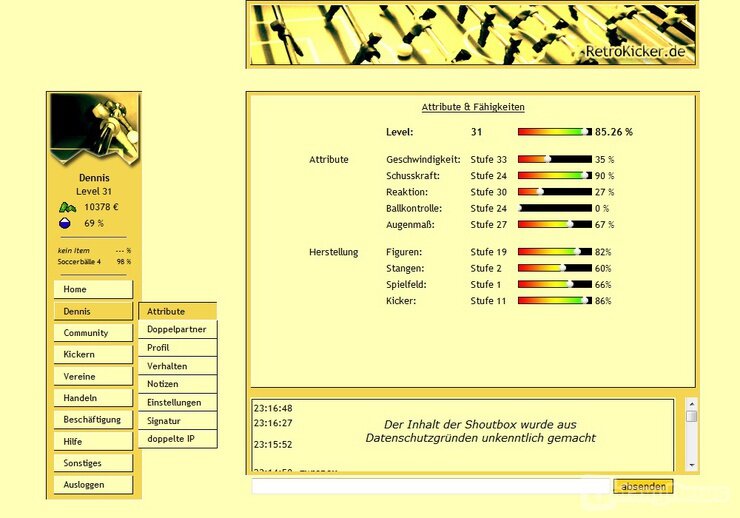Click the shoutbox timestamp 23:16:48
Viewport: 740px width, 518px height.
(273, 408)
